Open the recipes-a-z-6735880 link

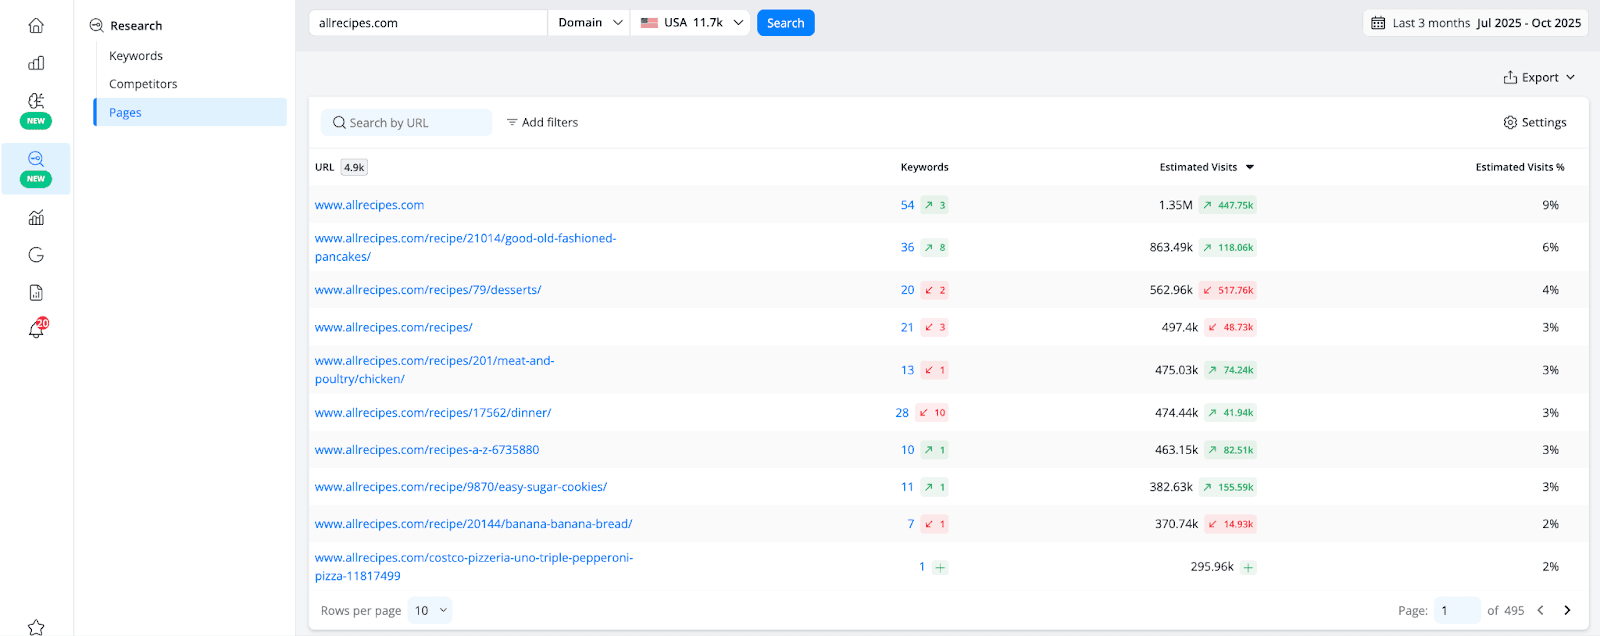pos(427,450)
